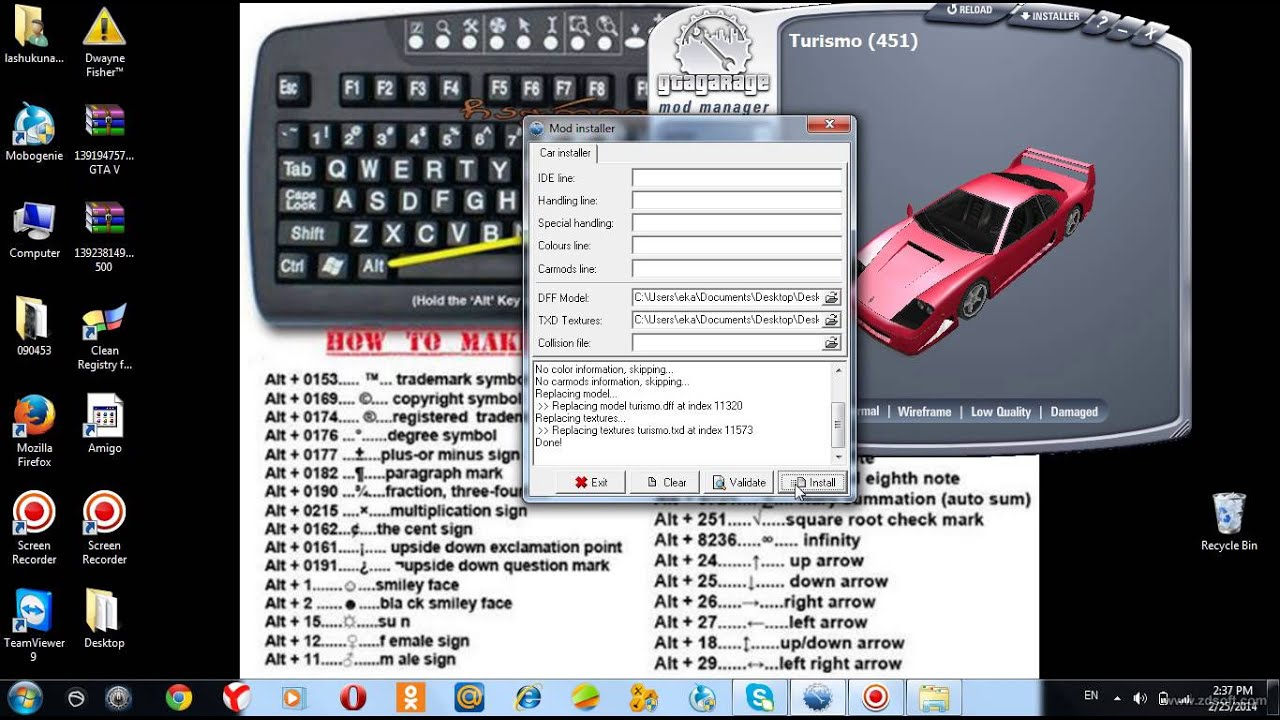The image size is (1280, 720).
Task: Select Mobogenie desktop icon
Action: 34,133
